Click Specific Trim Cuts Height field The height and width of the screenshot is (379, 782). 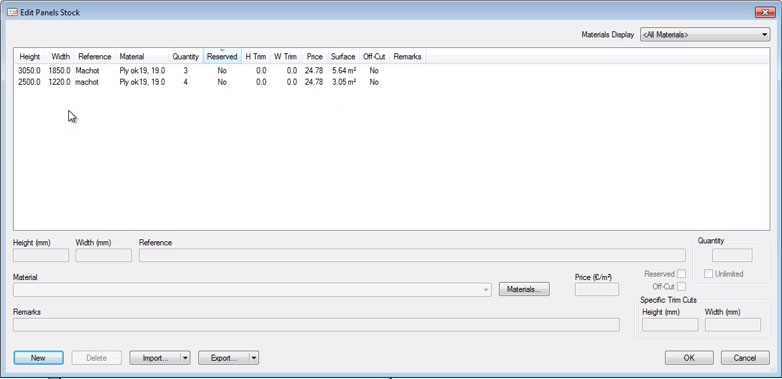pos(670,325)
